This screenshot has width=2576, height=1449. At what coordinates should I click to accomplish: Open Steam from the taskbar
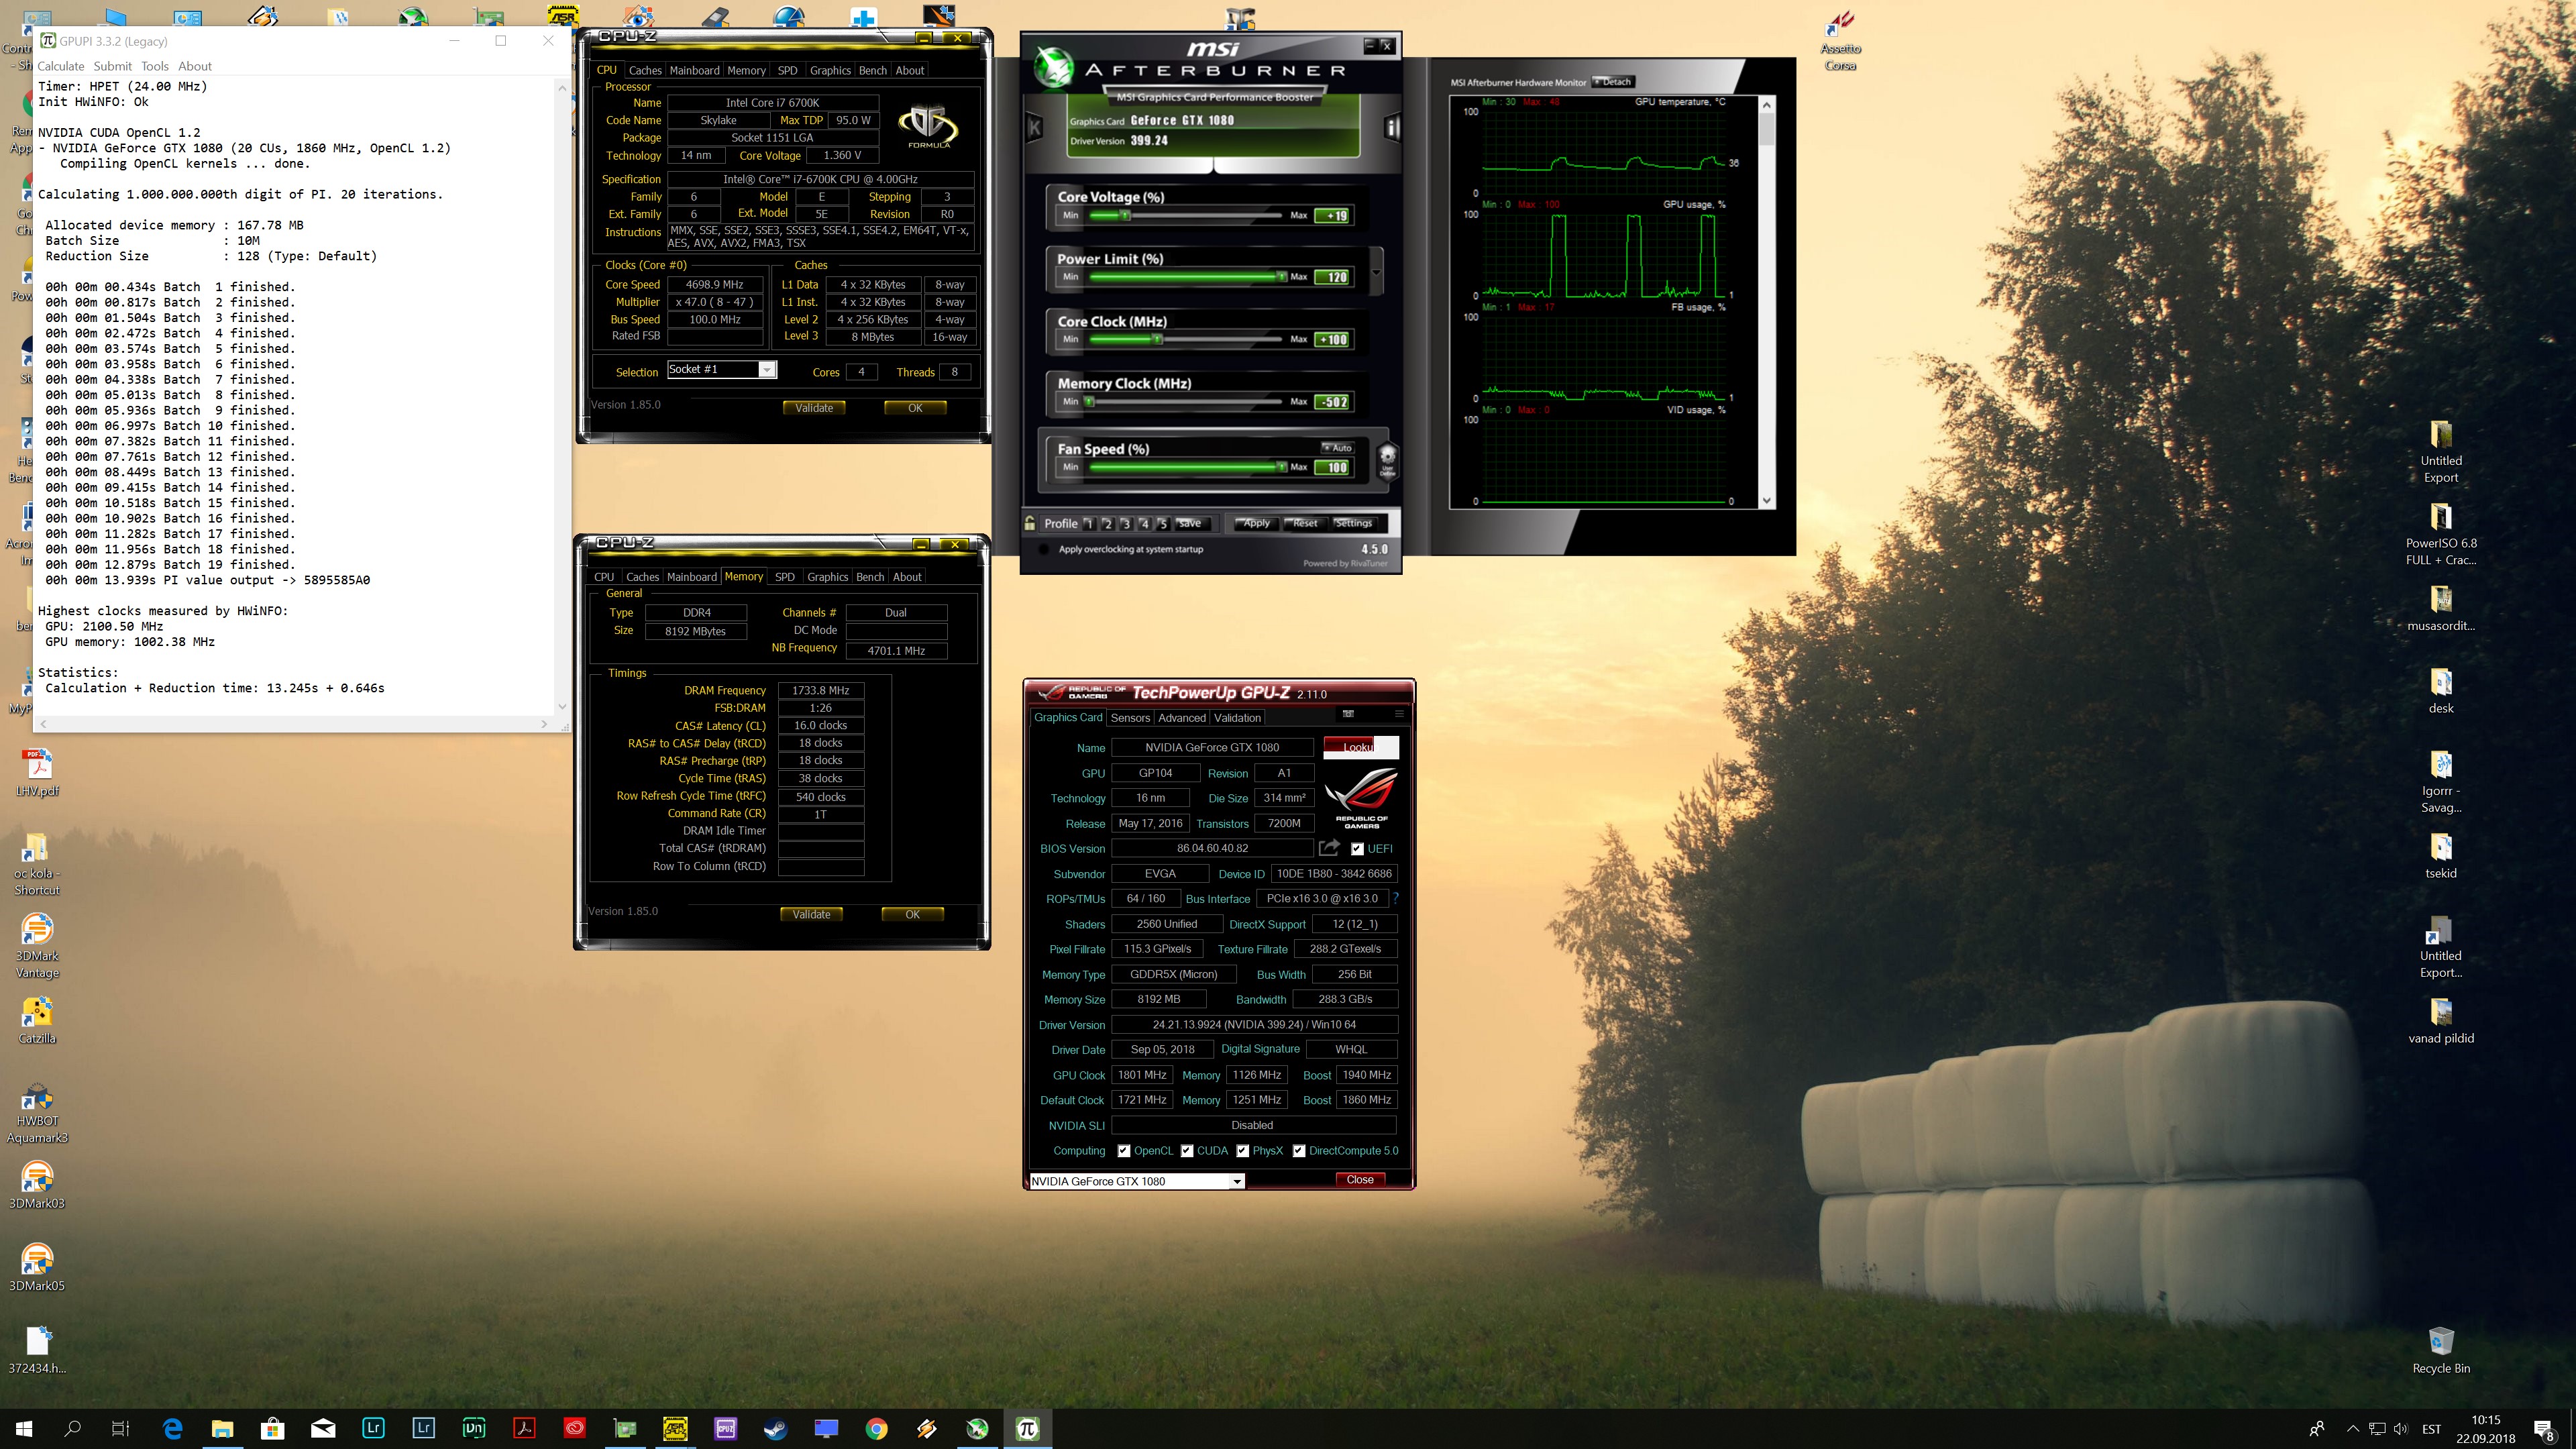(775, 1428)
